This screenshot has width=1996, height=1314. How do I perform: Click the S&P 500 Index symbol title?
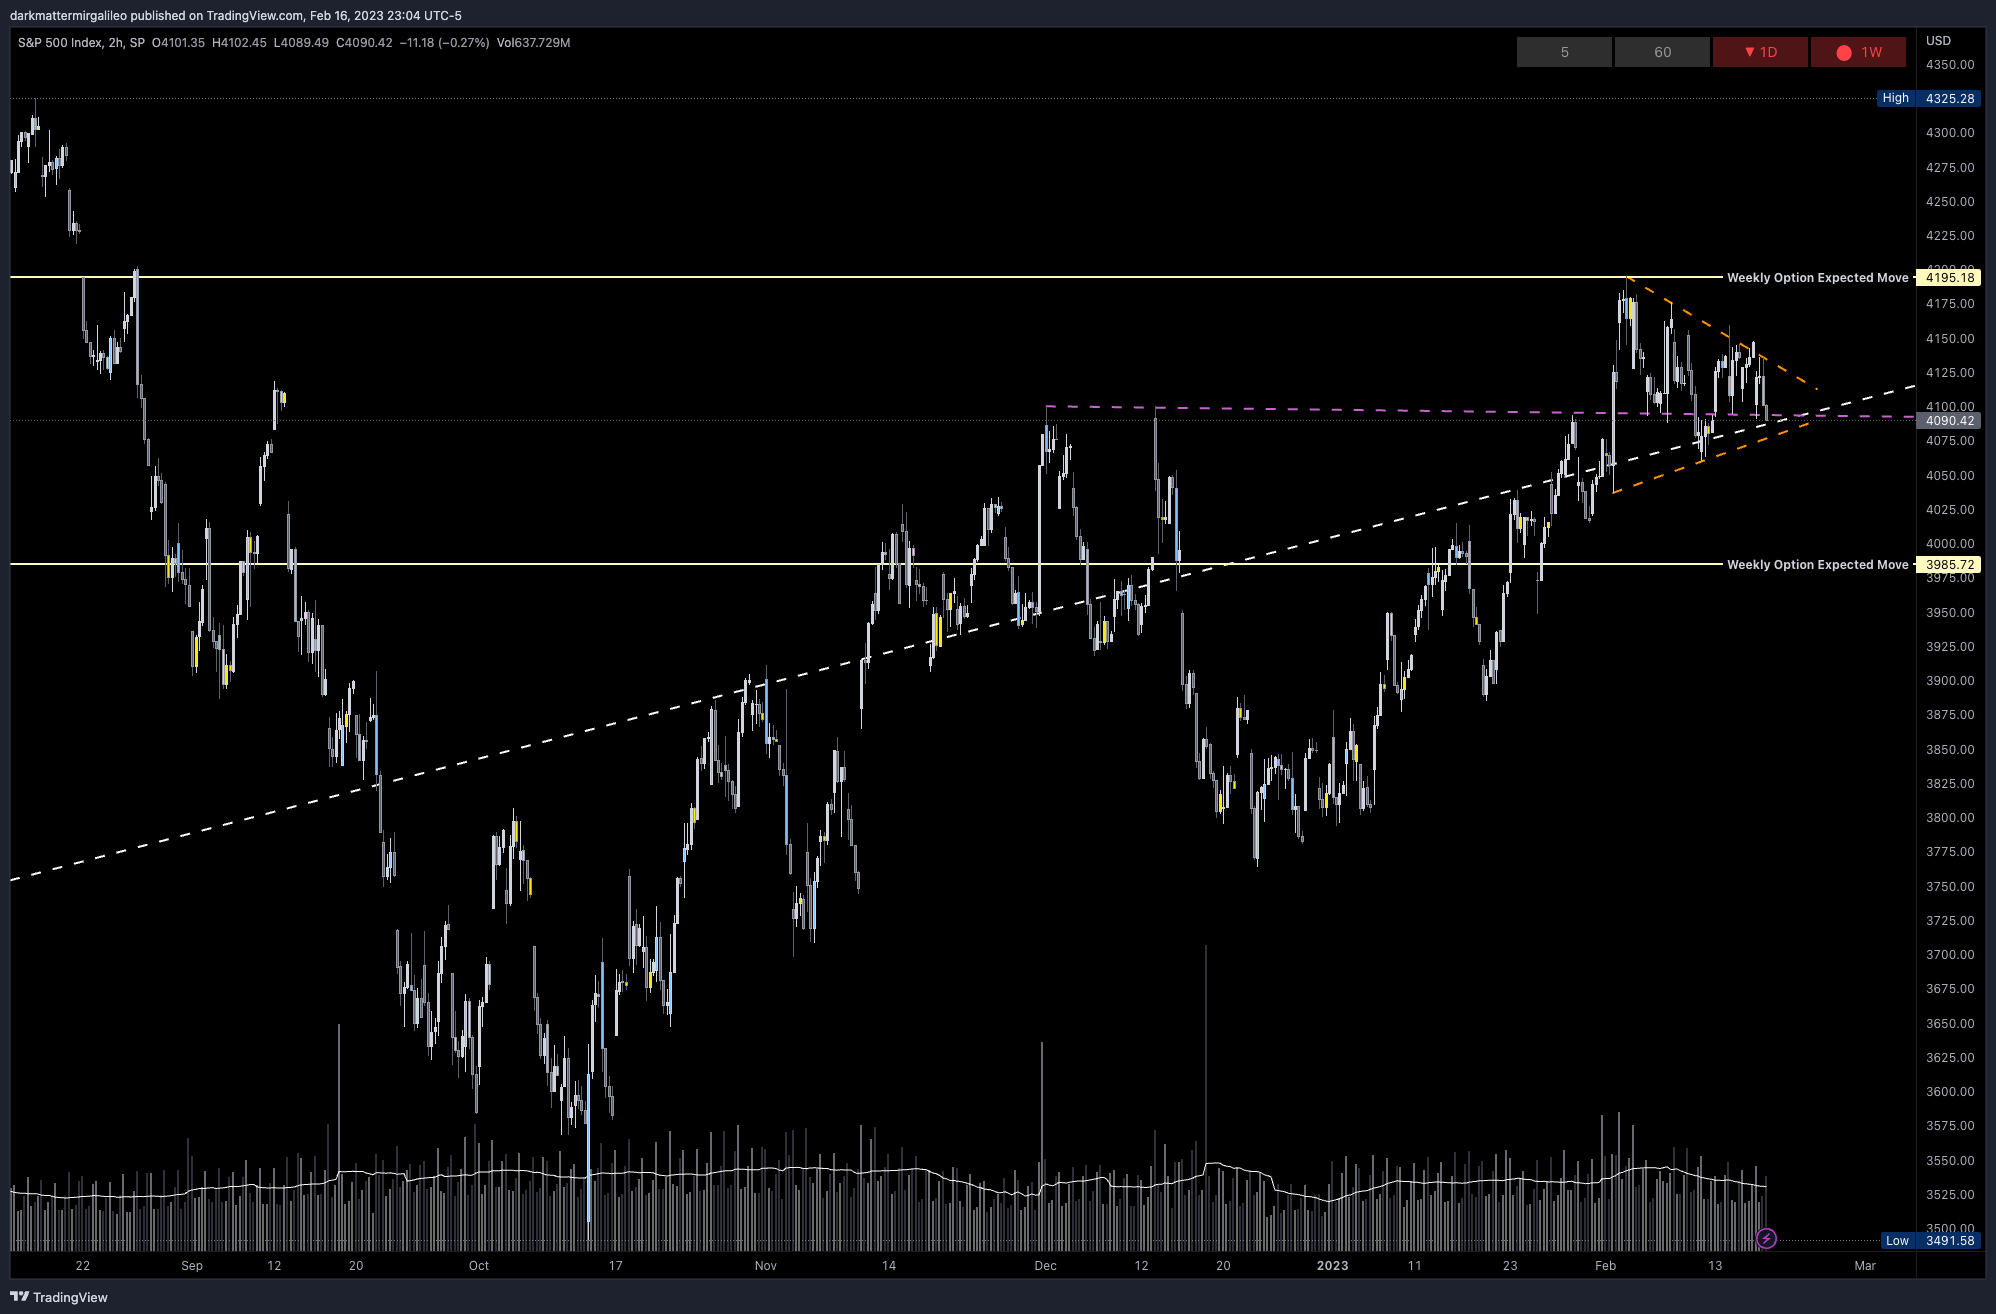tap(60, 43)
